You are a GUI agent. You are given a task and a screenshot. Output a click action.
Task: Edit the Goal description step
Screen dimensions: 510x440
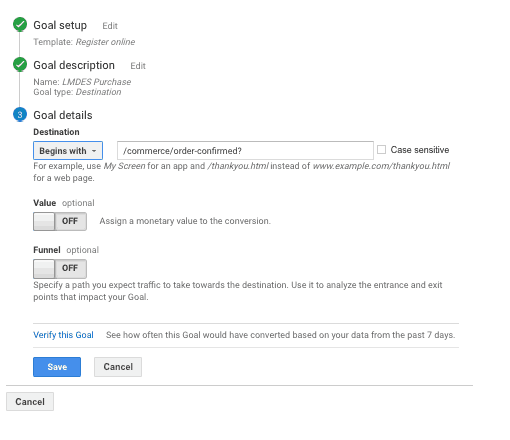pyautogui.click(x=138, y=66)
